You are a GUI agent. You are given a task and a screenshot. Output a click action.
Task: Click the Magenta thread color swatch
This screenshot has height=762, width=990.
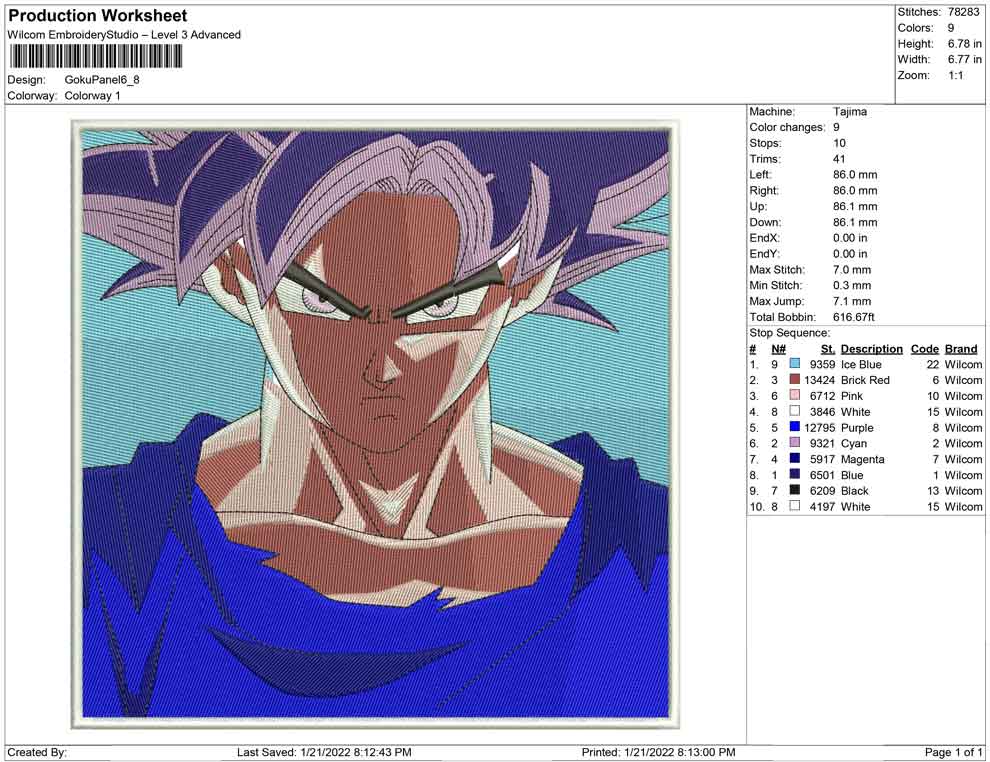click(794, 458)
